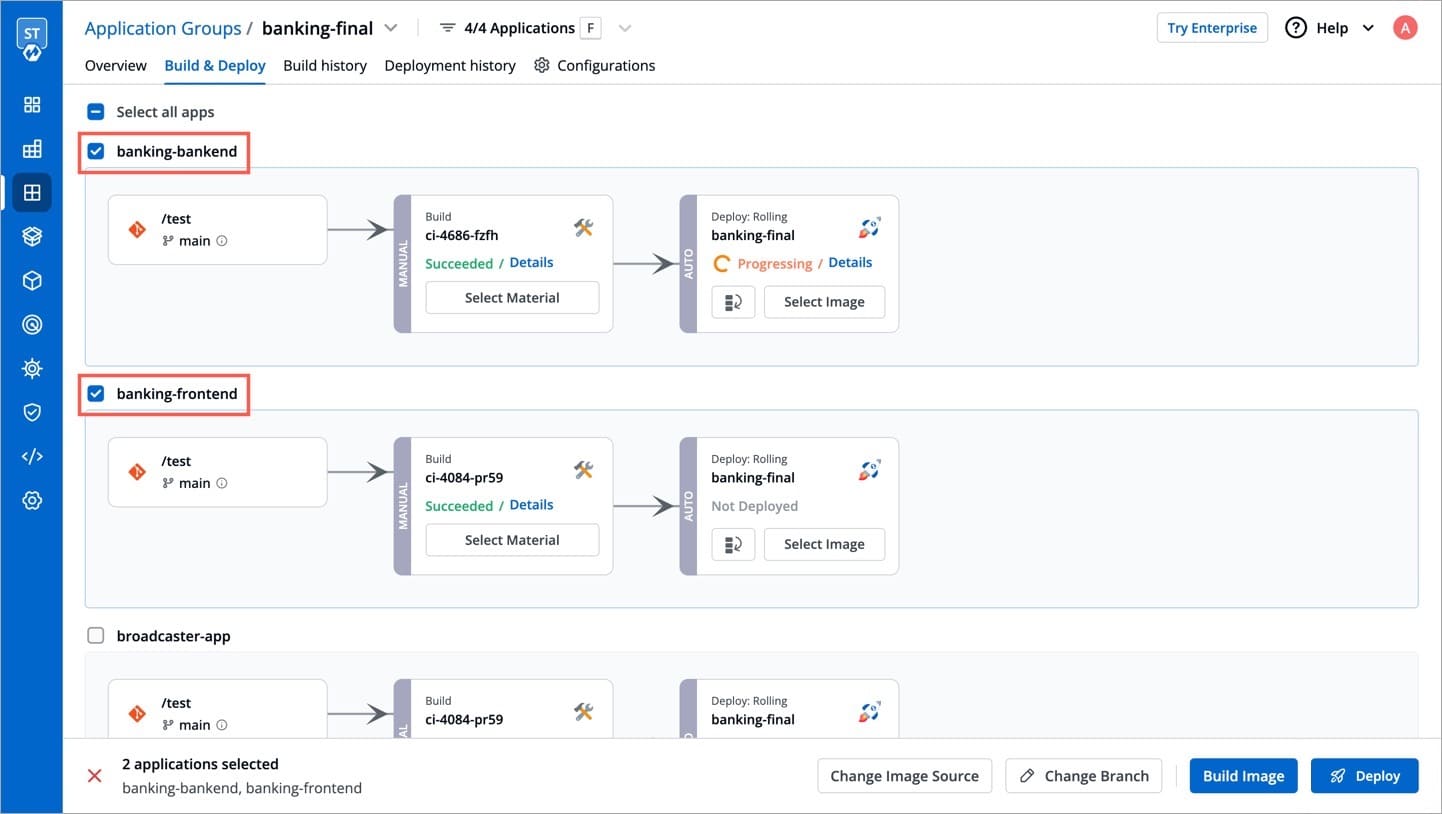This screenshot has height=814, width=1442.
Task: Click the security shield sidebar icon
Action: (x=32, y=412)
